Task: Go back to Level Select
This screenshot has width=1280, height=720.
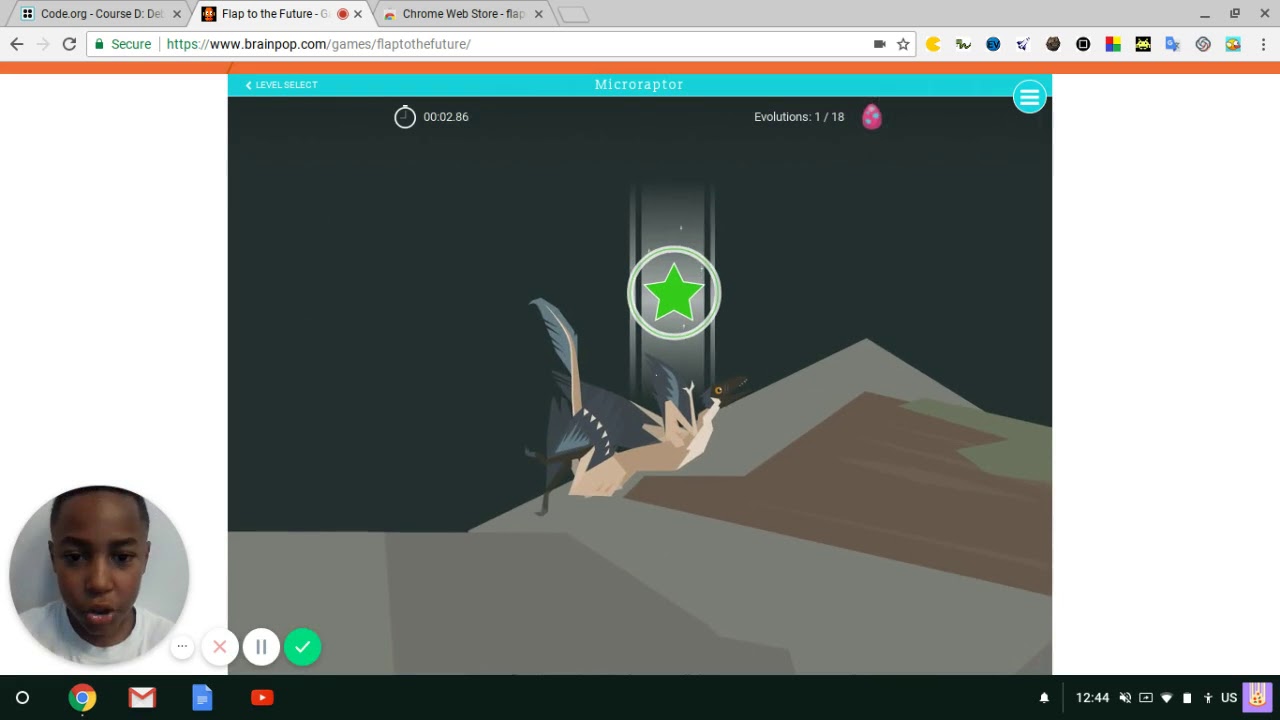Action: (281, 85)
